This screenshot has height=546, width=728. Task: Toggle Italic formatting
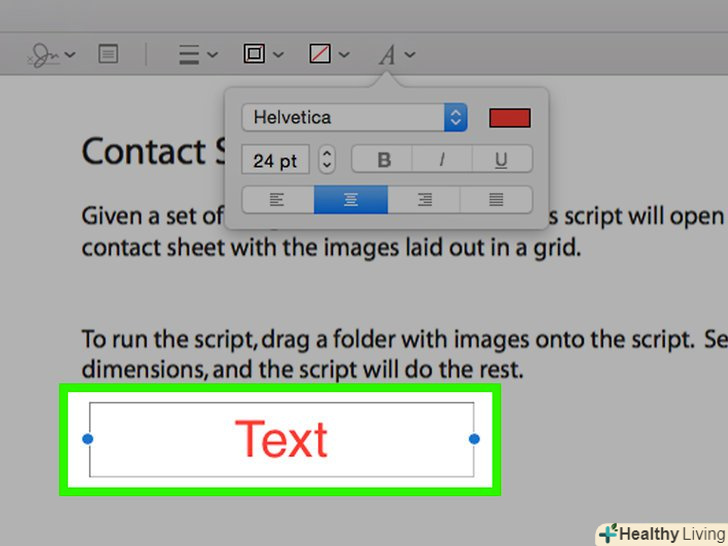point(442,159)
